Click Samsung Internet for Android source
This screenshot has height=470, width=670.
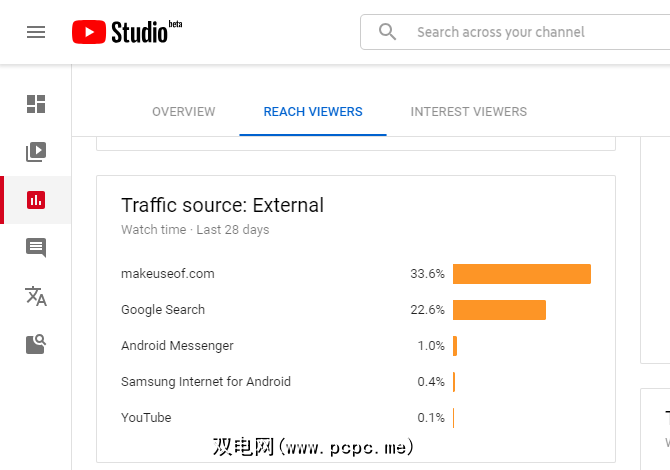pyautogui.click(x=206, y=382)
